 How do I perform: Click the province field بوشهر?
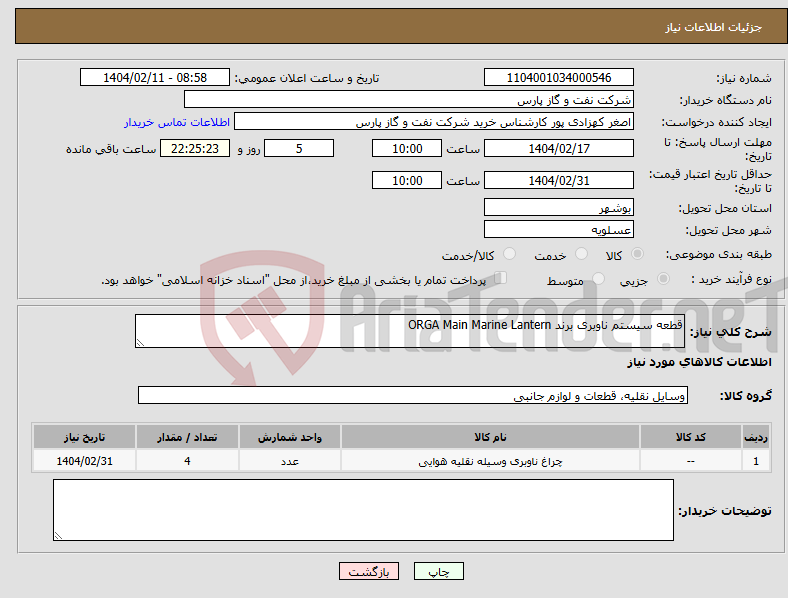click(x=558, y=207)
